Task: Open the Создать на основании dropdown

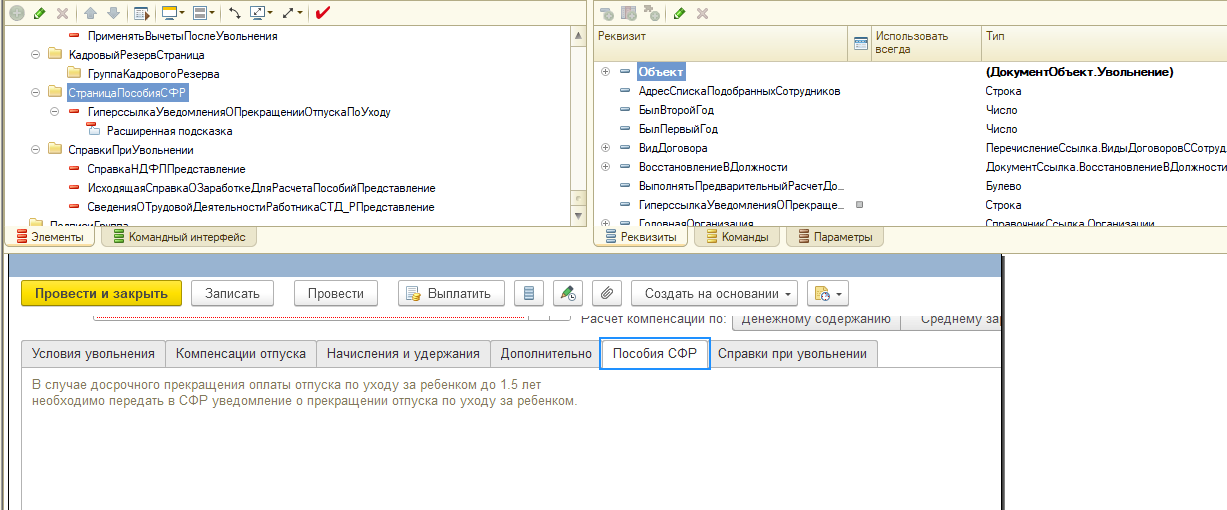Action: click(714, 293)
